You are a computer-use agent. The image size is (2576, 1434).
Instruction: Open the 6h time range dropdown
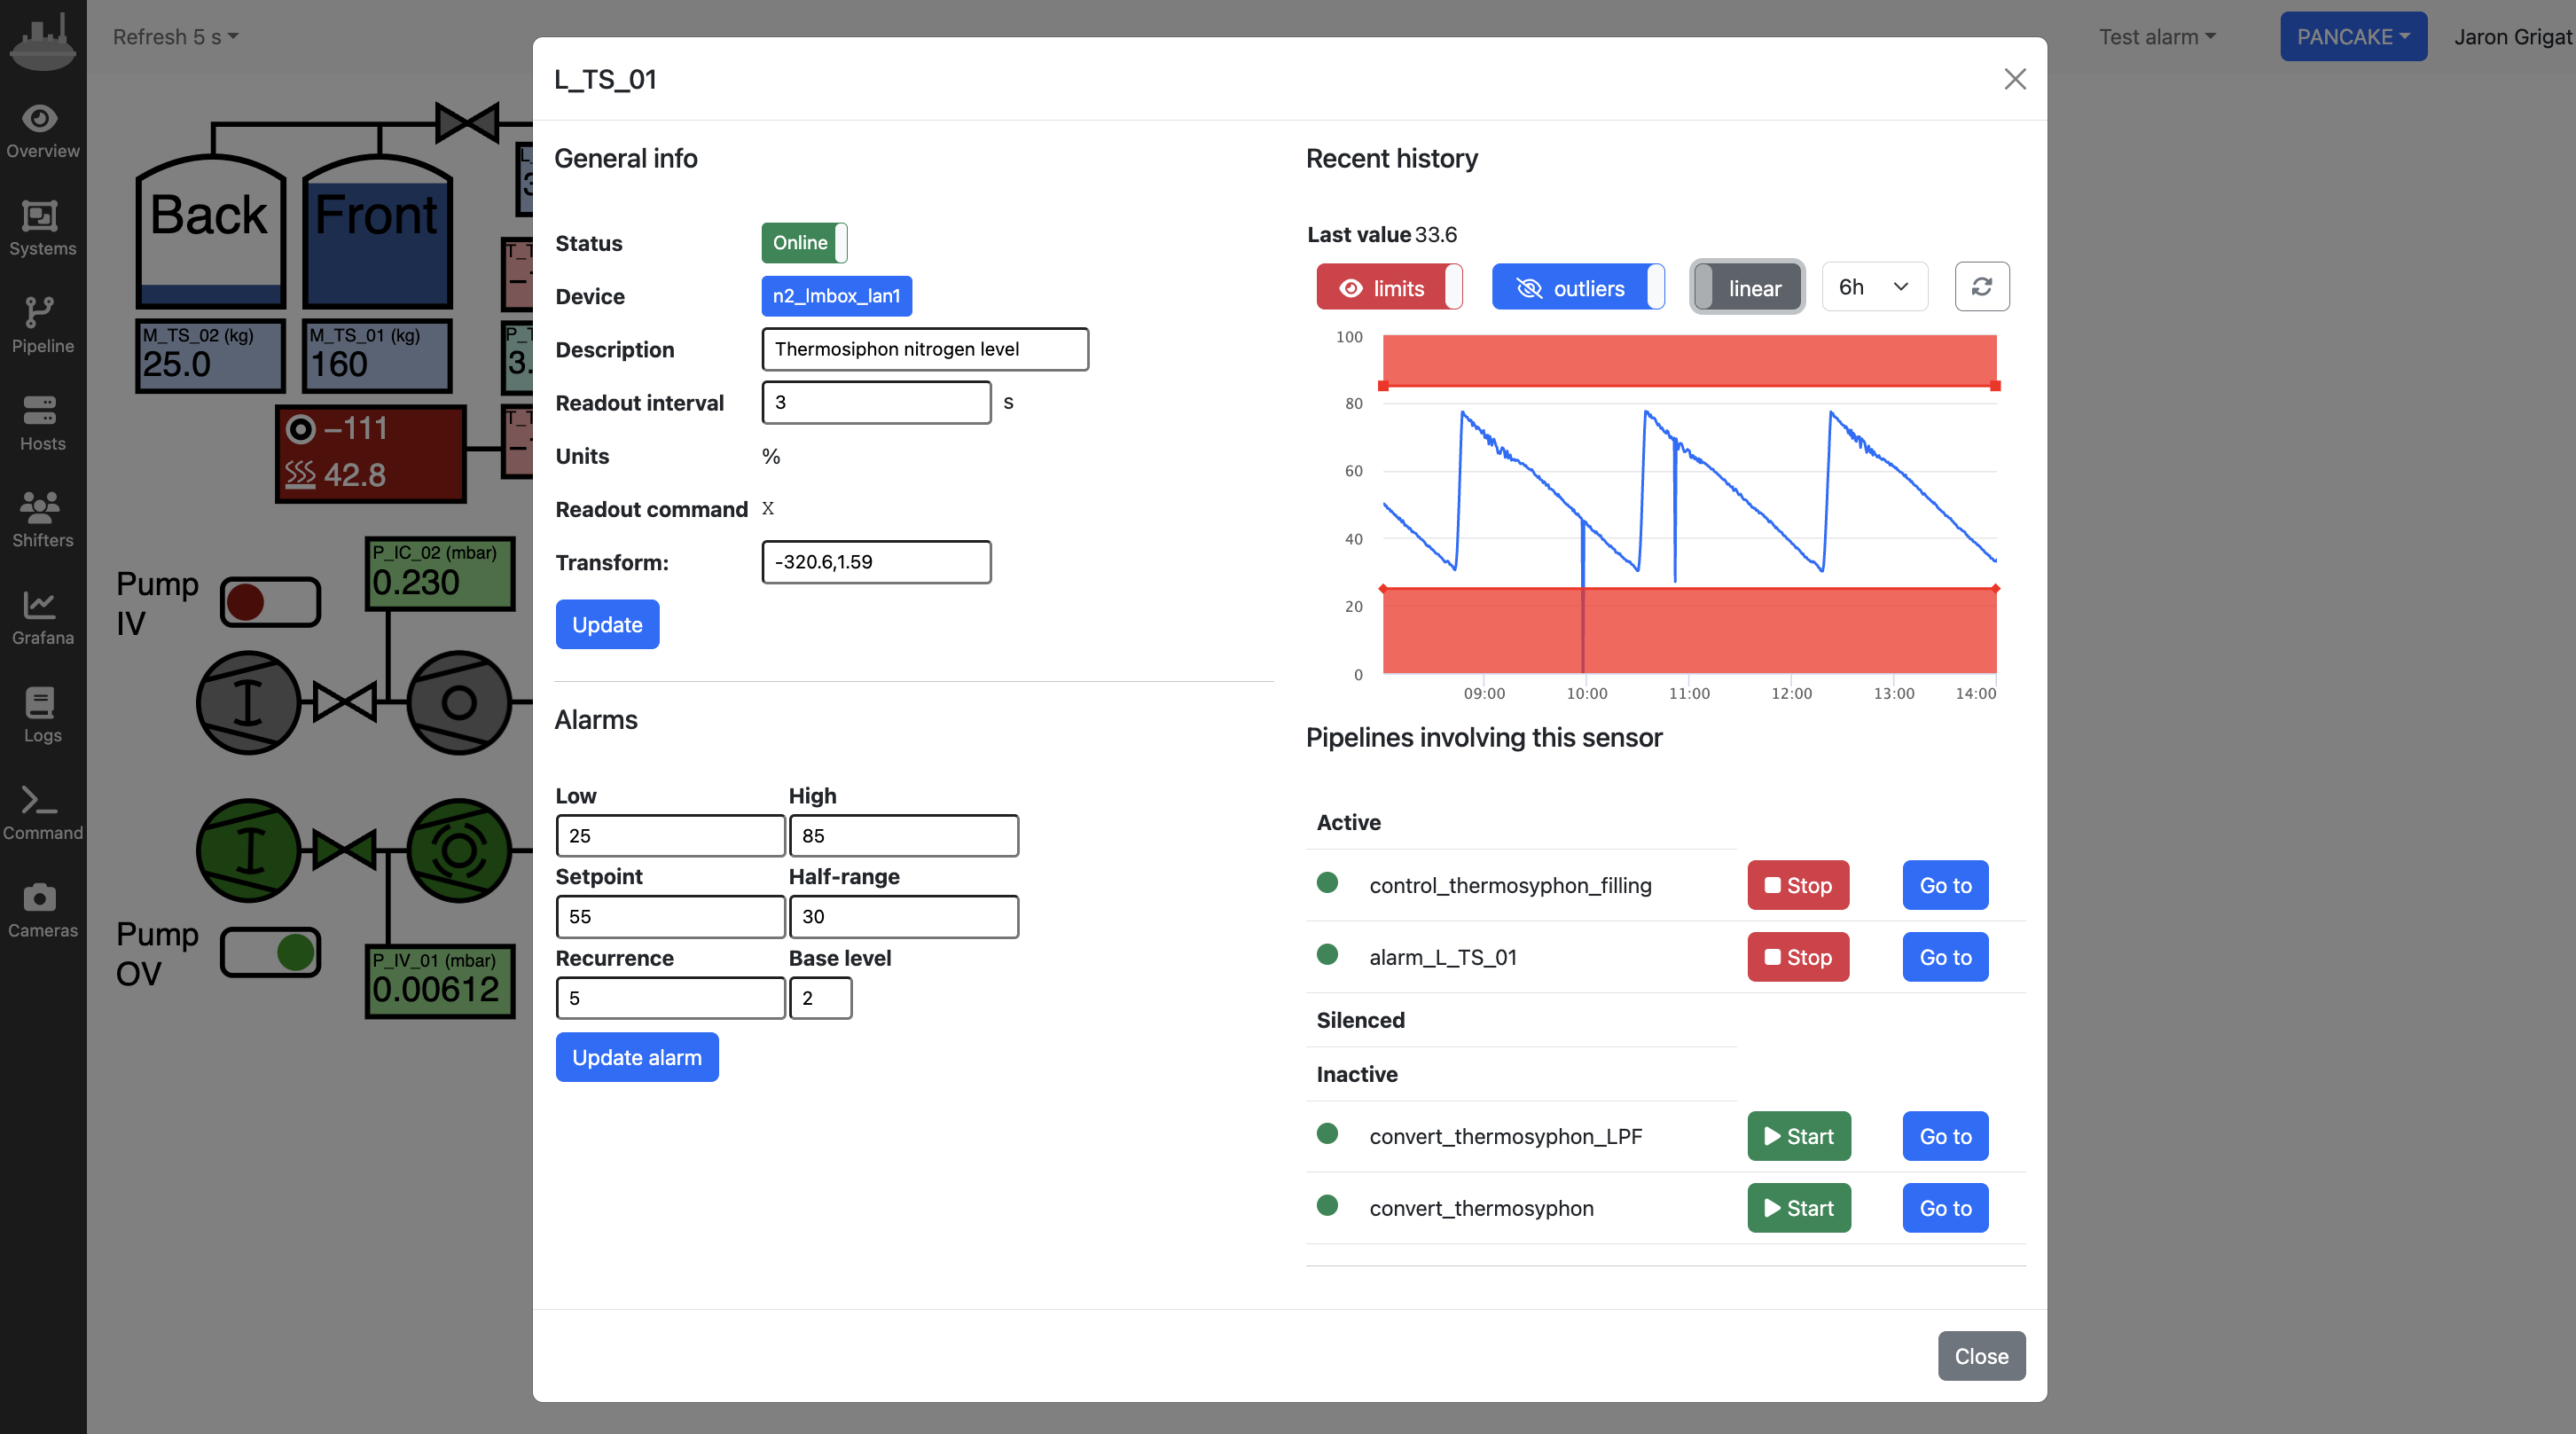tap(1873, 287)
